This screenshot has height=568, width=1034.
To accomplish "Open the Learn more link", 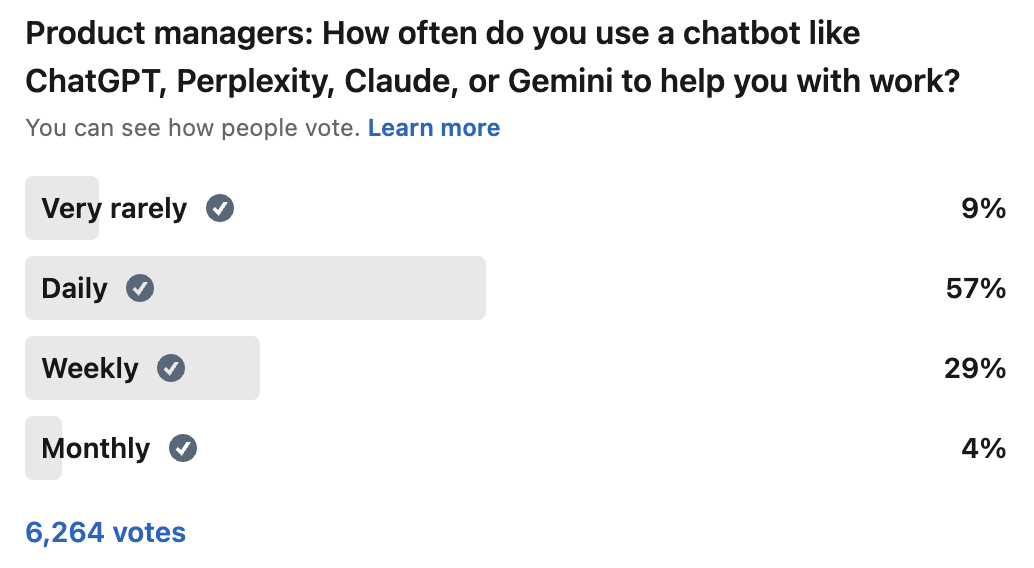I will pyautogui.click(x=434, y=127).
